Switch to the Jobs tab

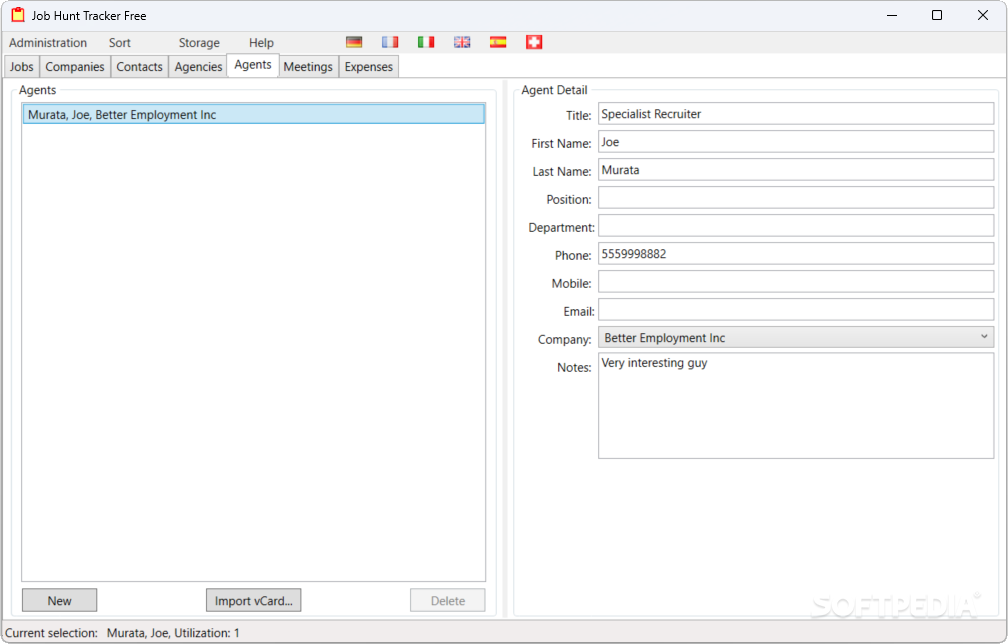click(21, 67)
